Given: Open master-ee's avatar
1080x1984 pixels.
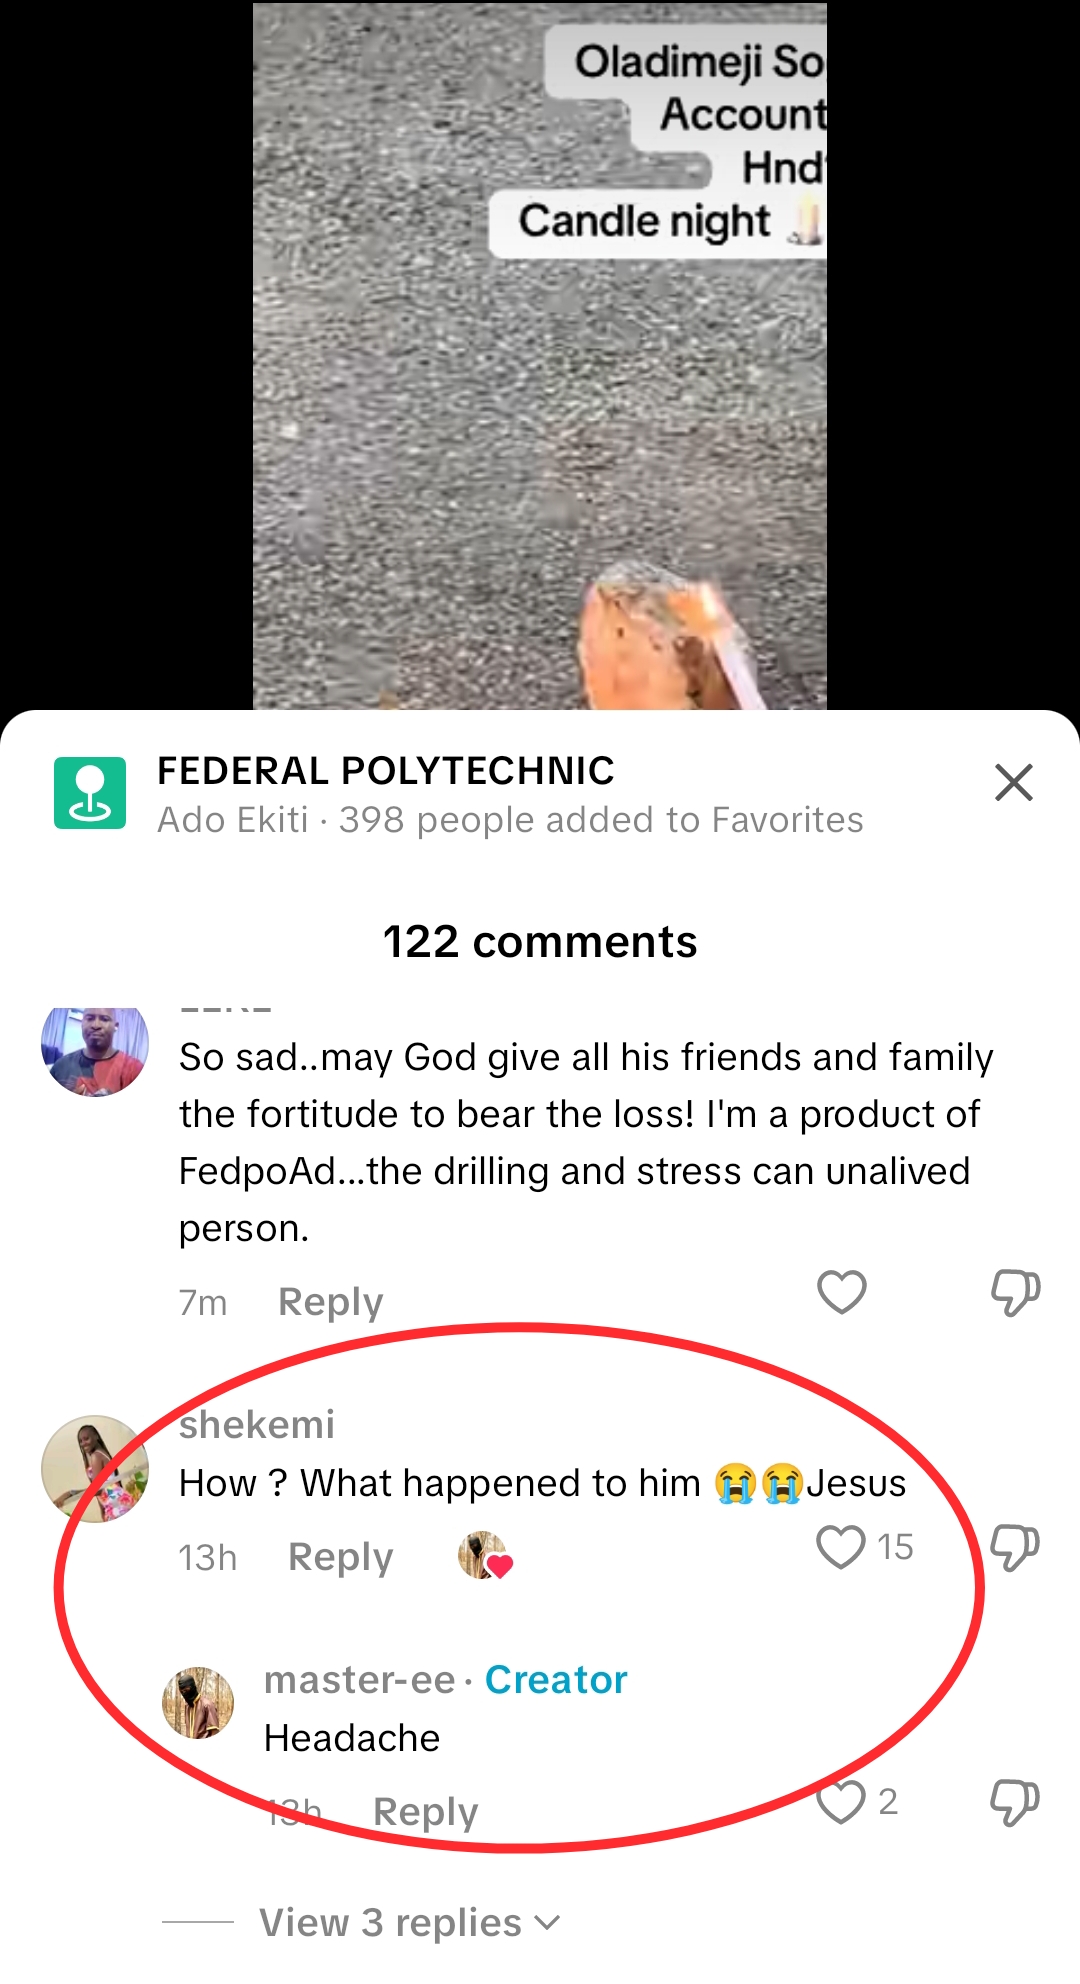Looking at the screenshot, I should coord(198,1702).
